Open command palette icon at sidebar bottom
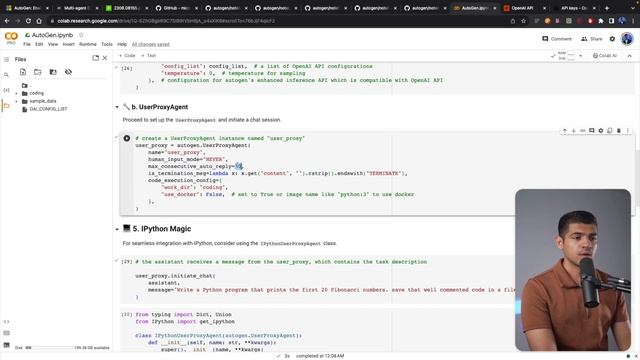The height and width of the screenshot is (360, 640). pyautogui.click(x=6, y=333)
